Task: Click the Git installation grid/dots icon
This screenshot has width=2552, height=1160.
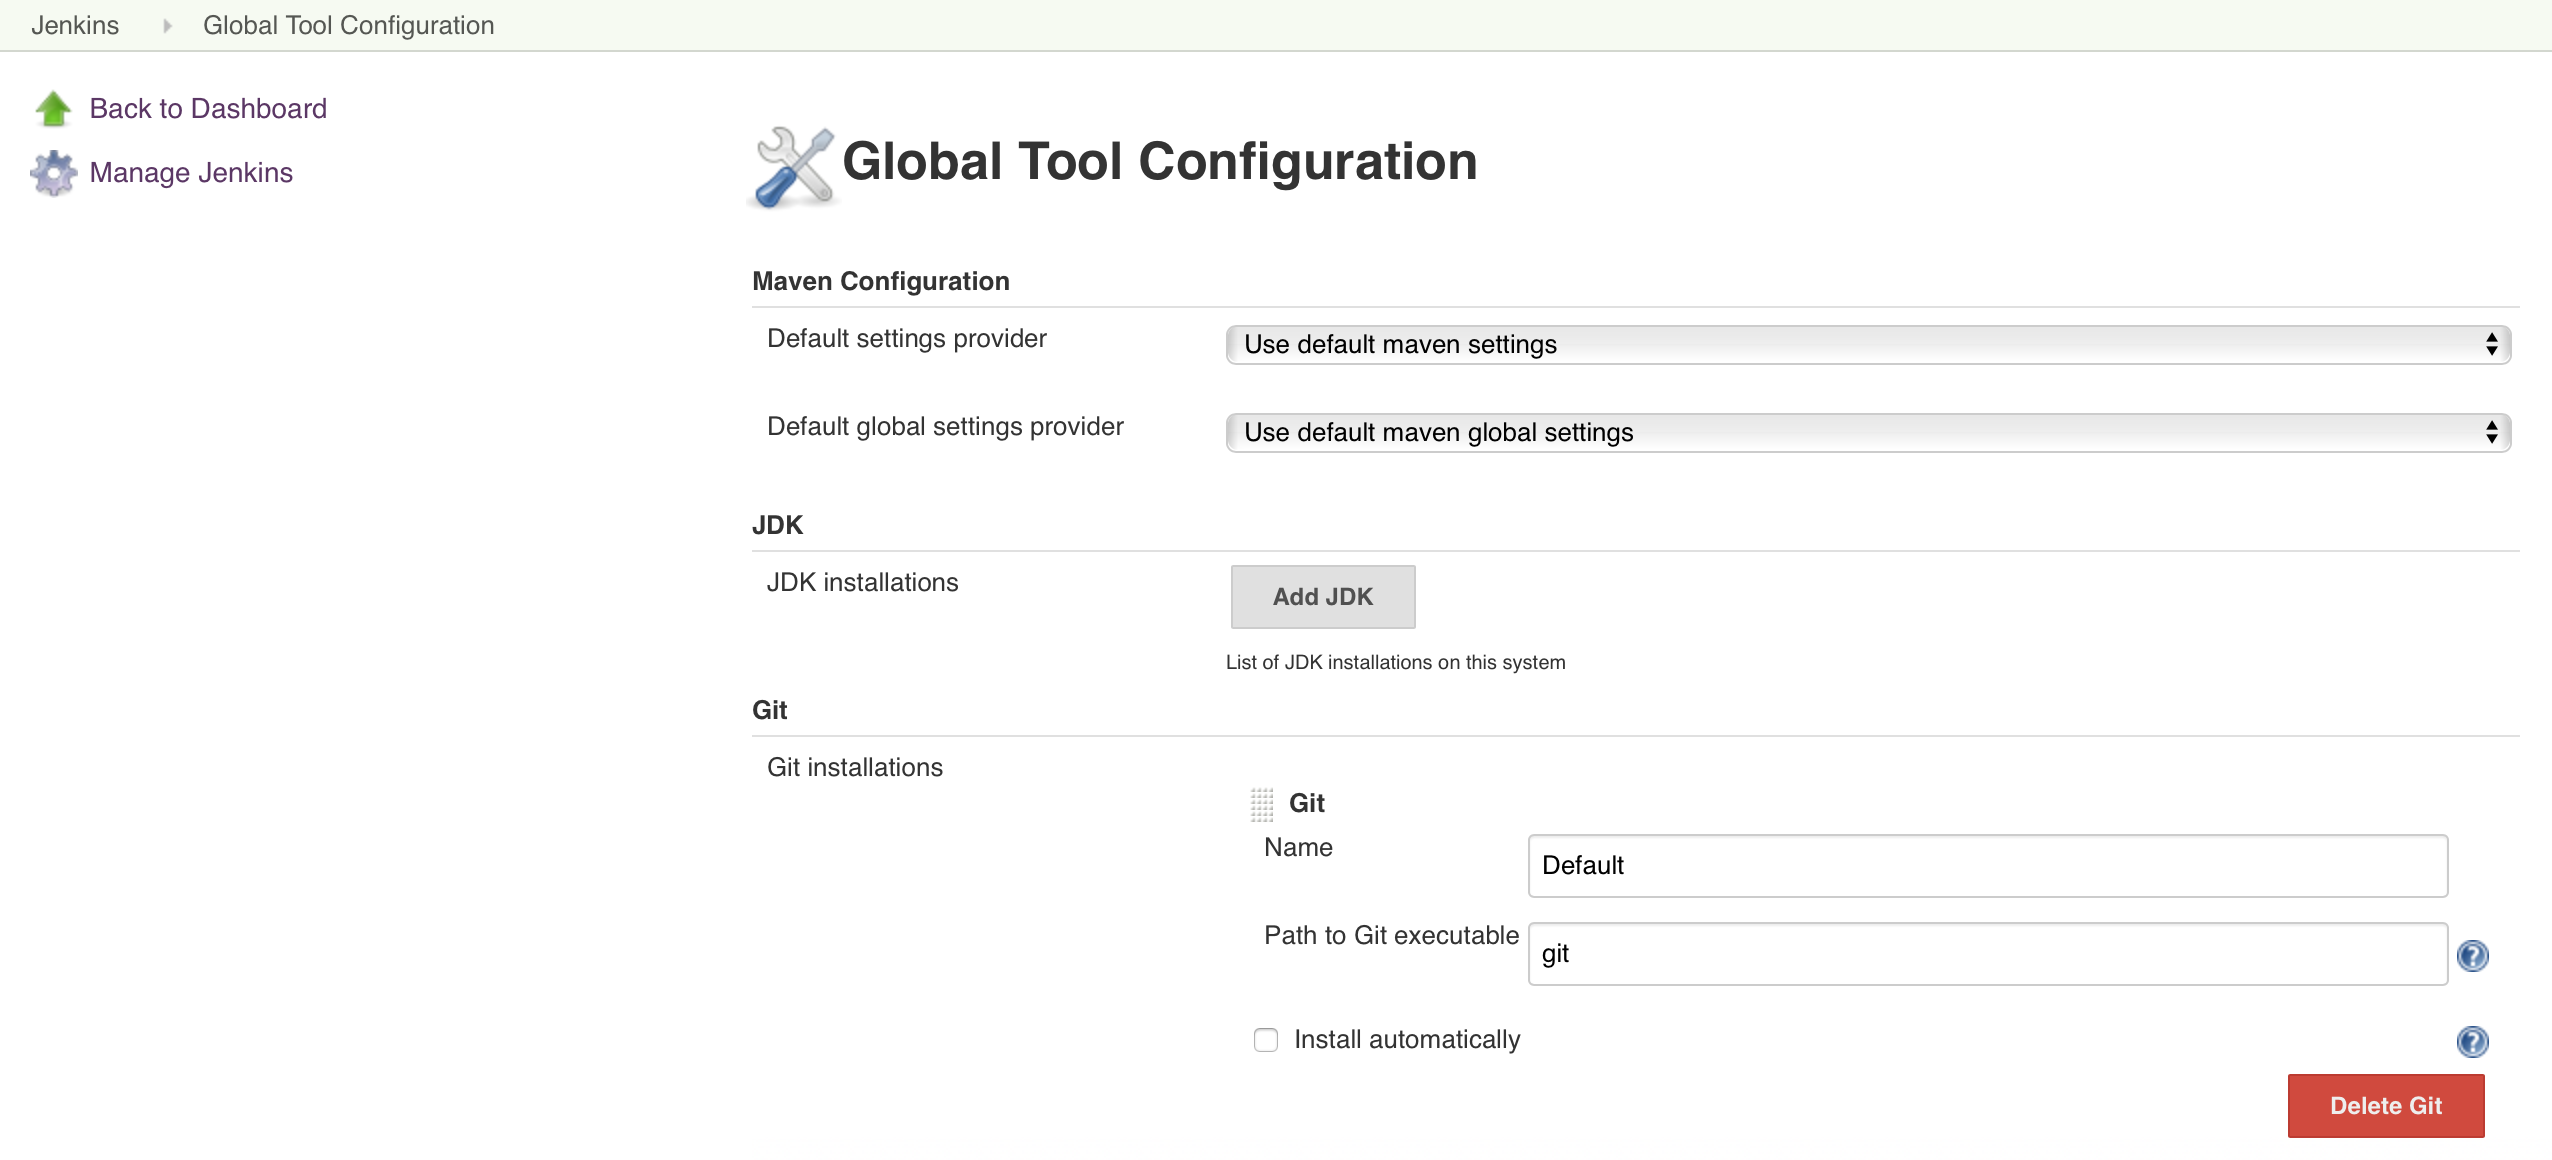Action: click(1260, 802)
